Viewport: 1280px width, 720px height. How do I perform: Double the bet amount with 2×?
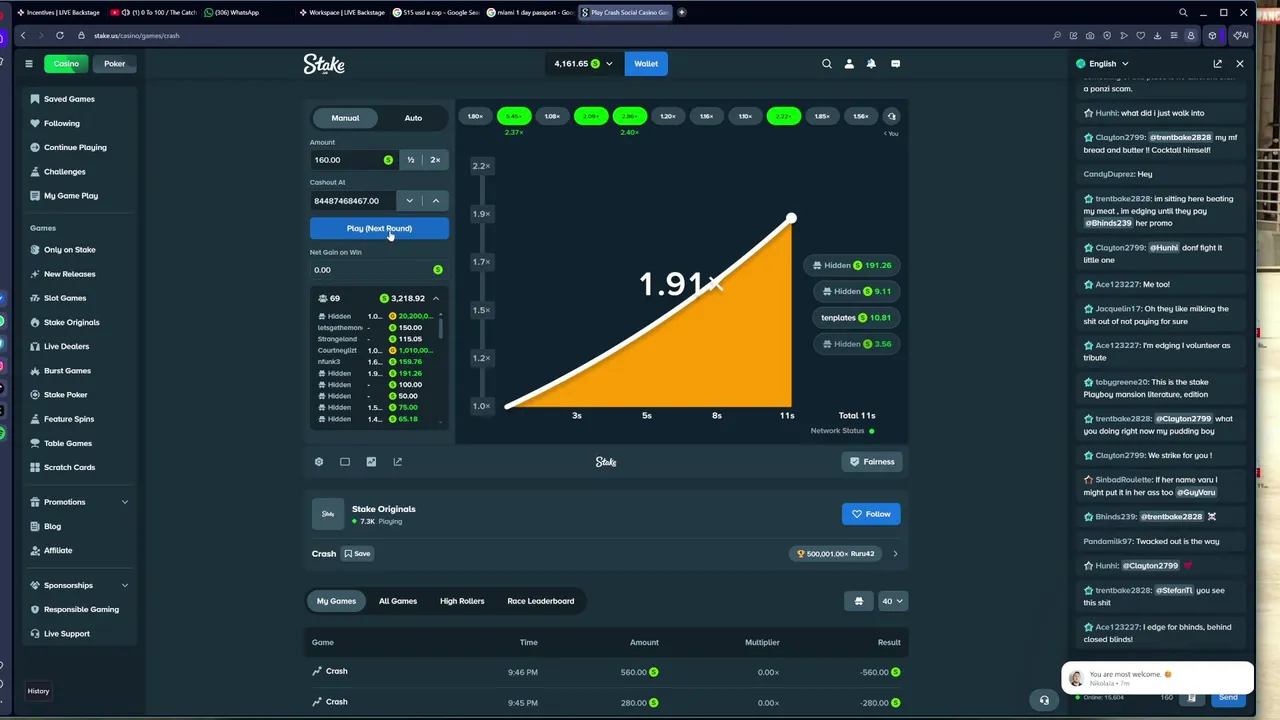(435, 160)
